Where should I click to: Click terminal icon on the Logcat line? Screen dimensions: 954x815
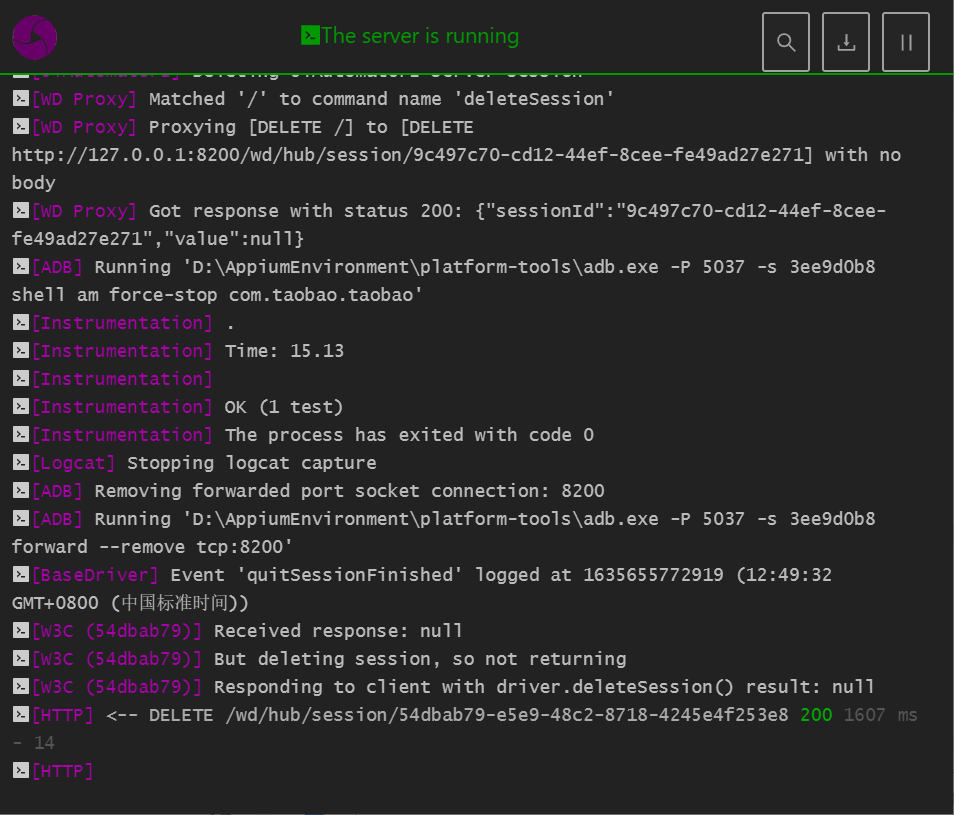click(20, 463)
